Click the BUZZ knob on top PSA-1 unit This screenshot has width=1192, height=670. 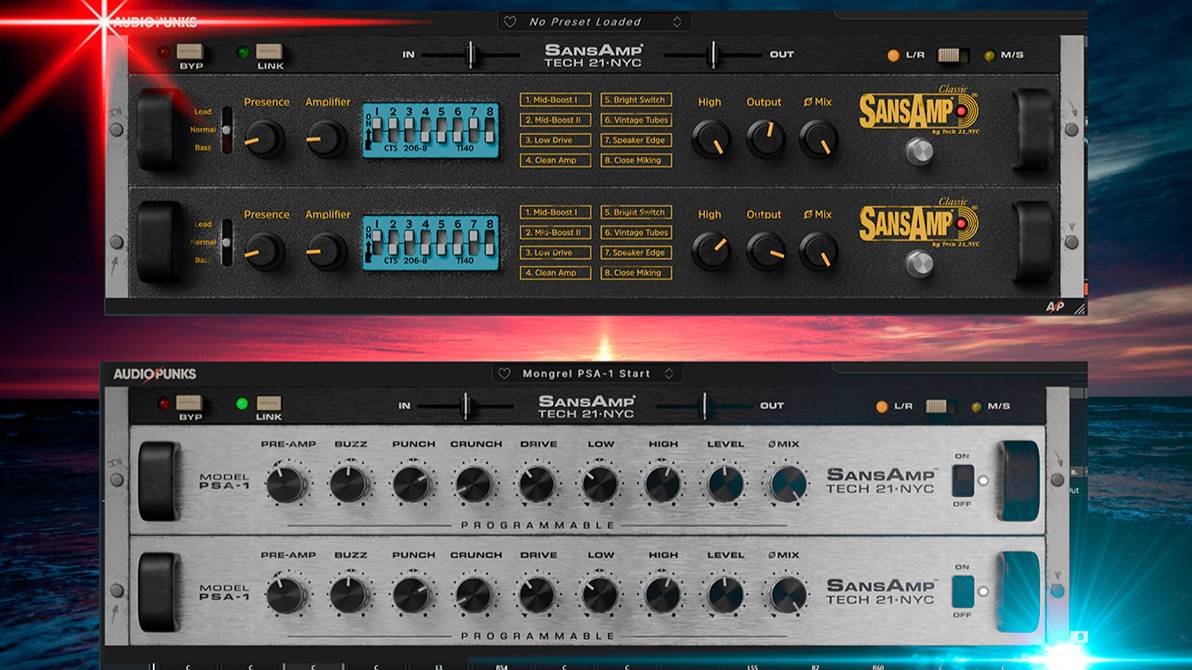349,484
